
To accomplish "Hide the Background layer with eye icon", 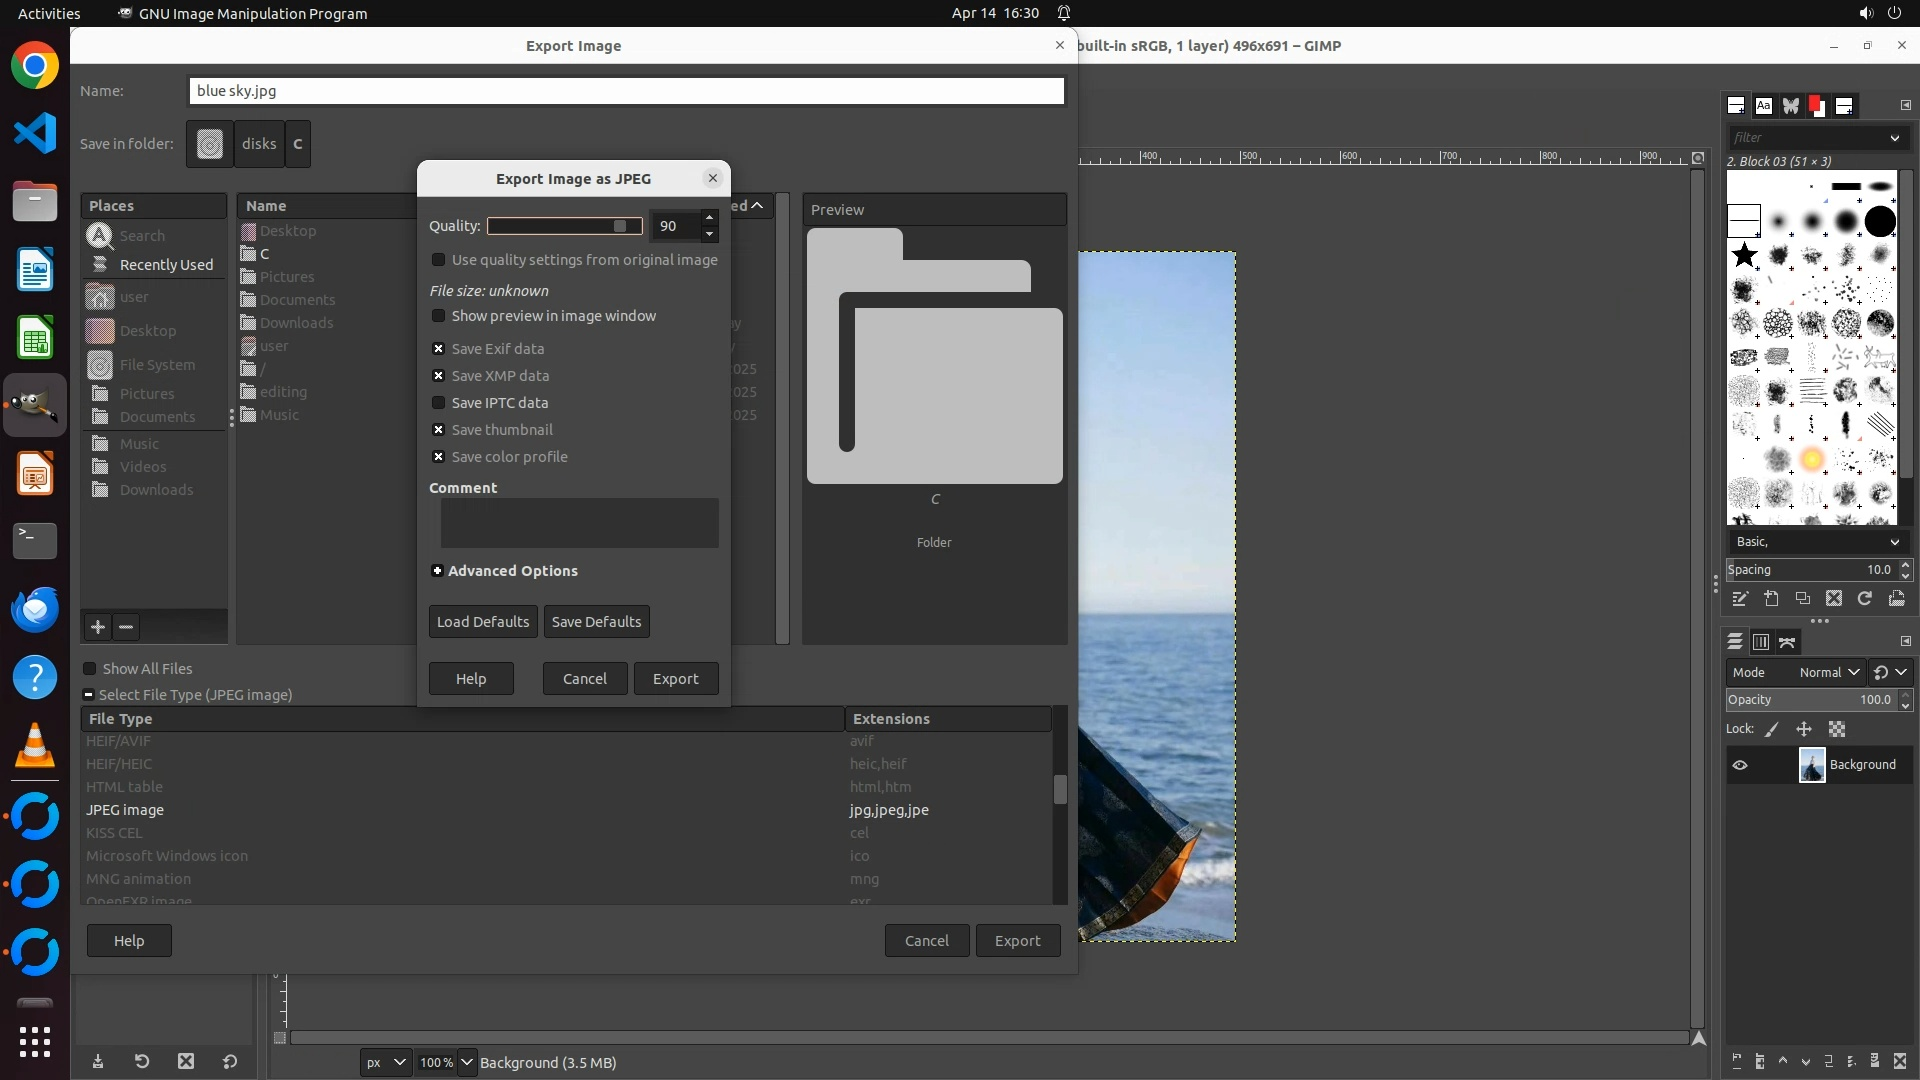I will coord(1740,765).
